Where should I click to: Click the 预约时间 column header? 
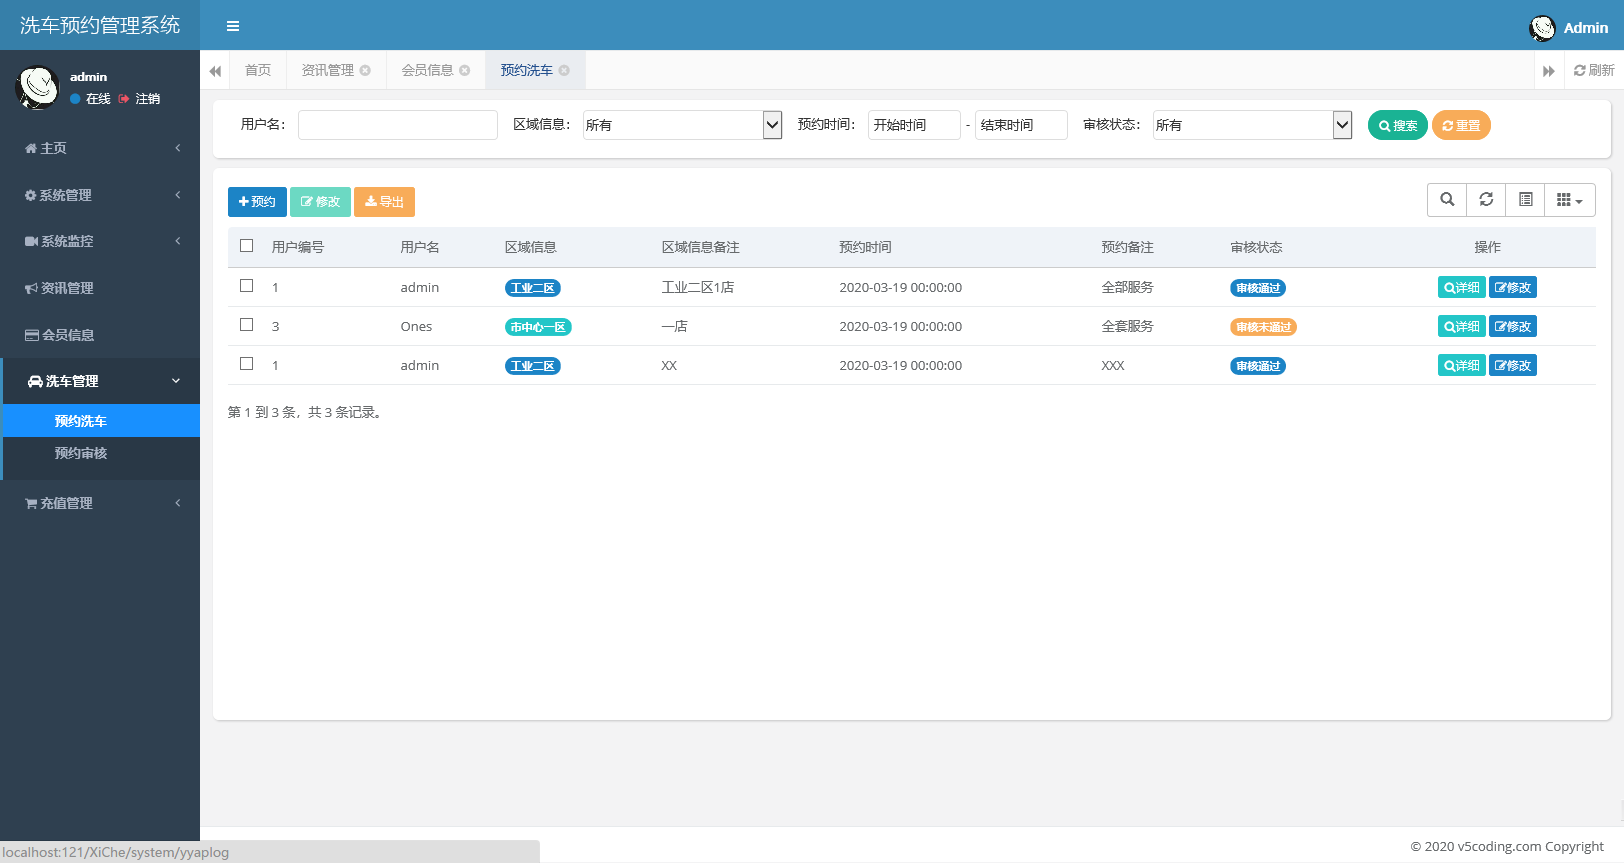click(865, 247)
